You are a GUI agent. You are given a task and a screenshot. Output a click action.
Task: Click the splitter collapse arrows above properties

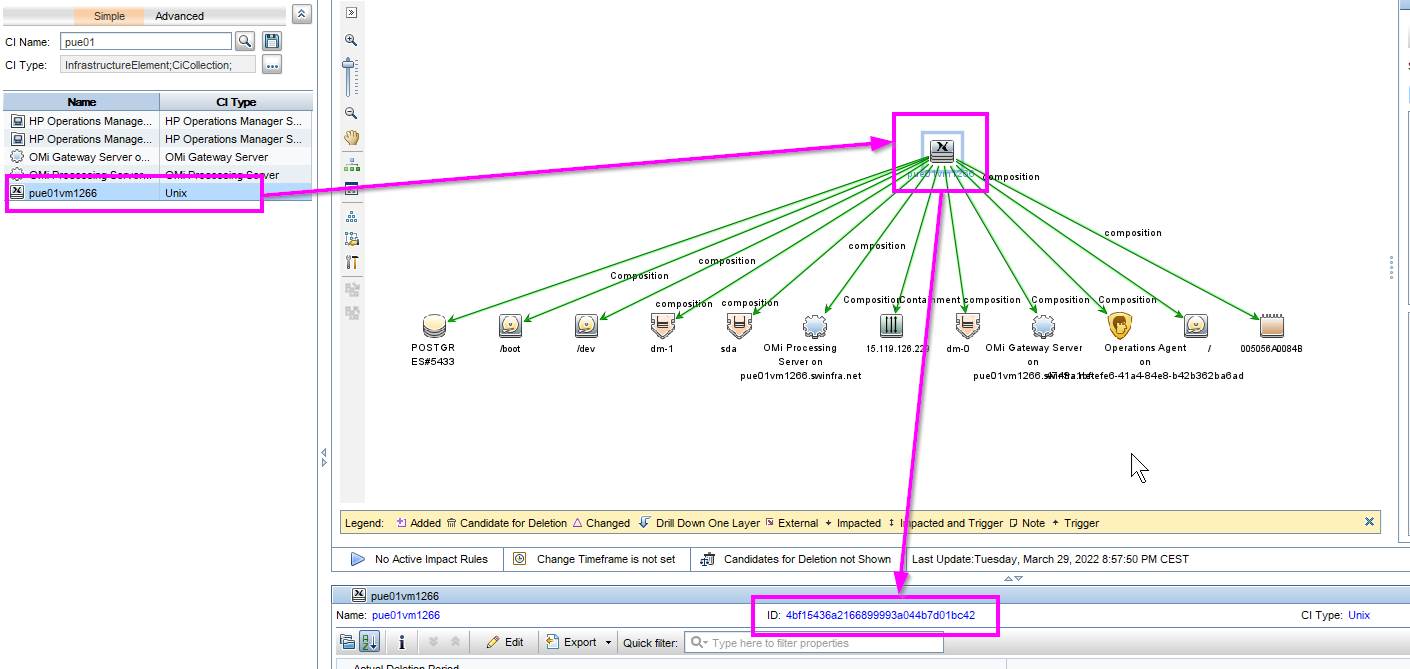1013,578
